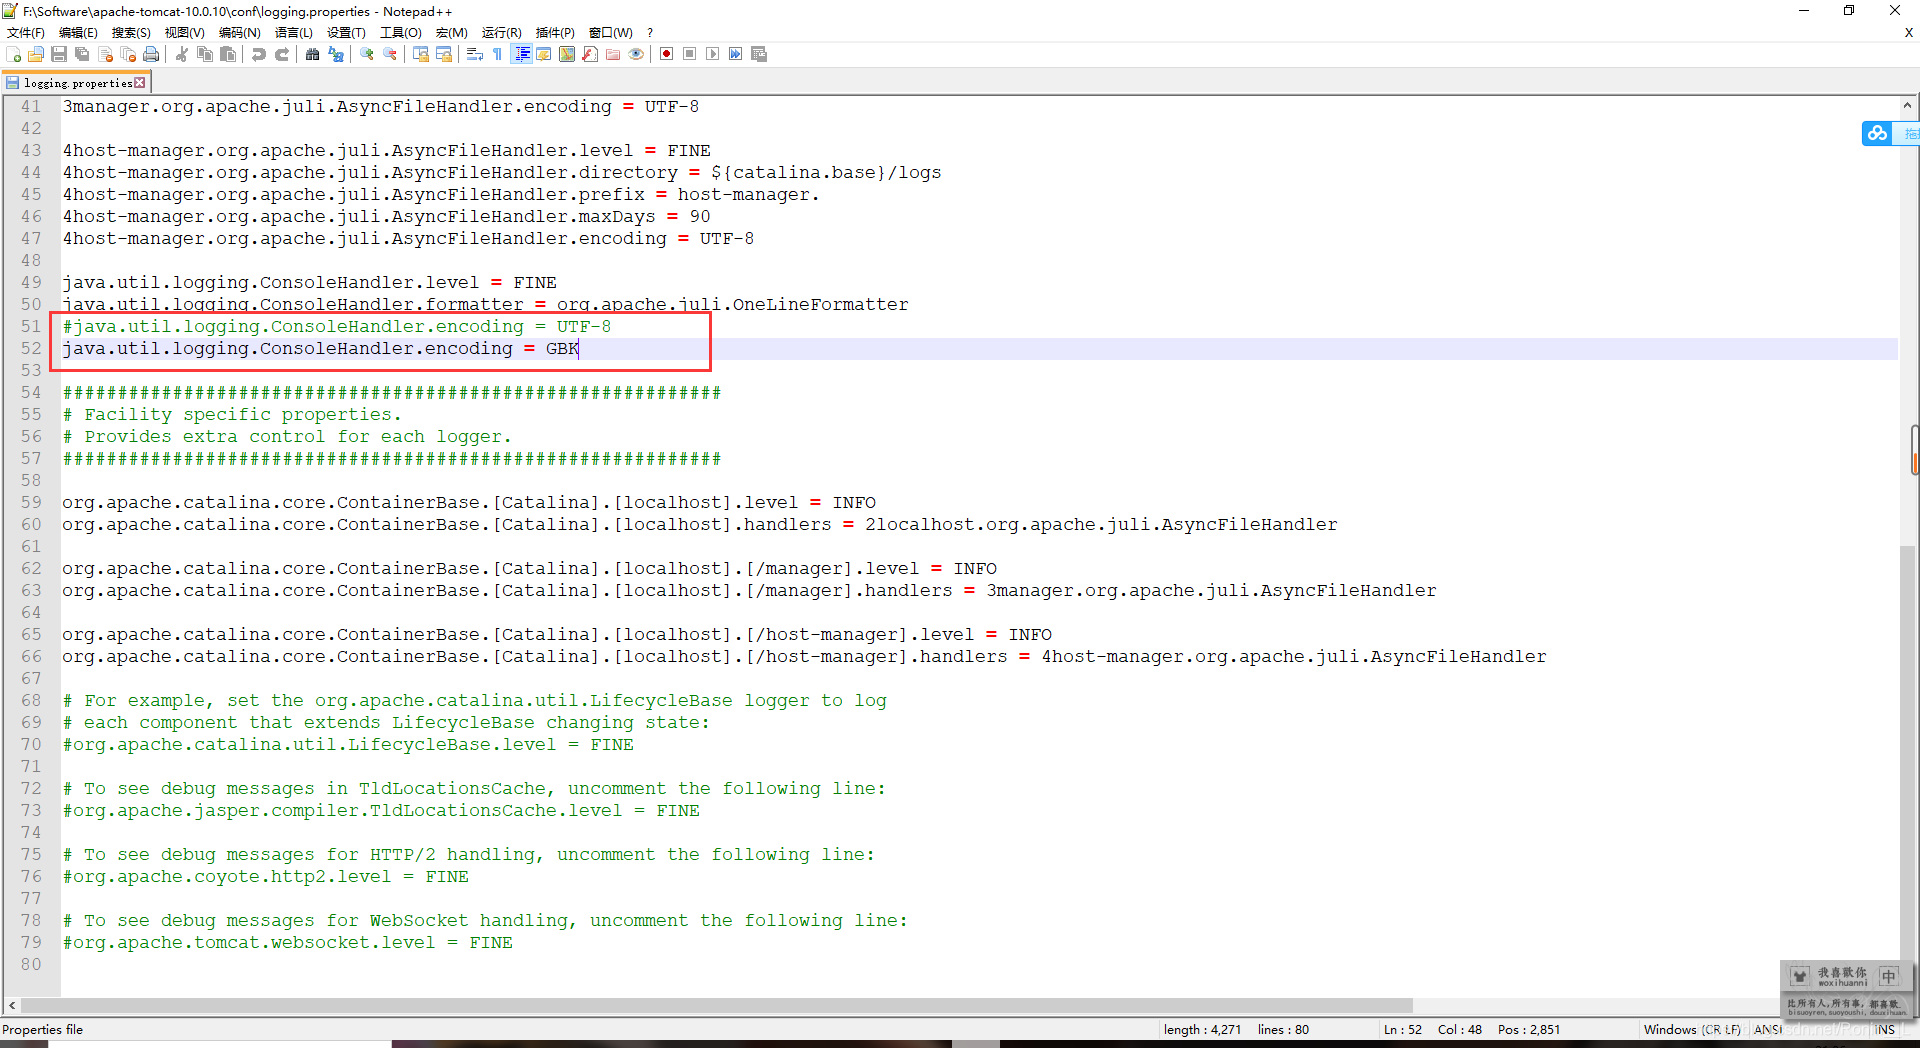The width and height of the screenshot is (1920, 1048).
Task: Open the 宏(M) macro menu
Action: 451,33
